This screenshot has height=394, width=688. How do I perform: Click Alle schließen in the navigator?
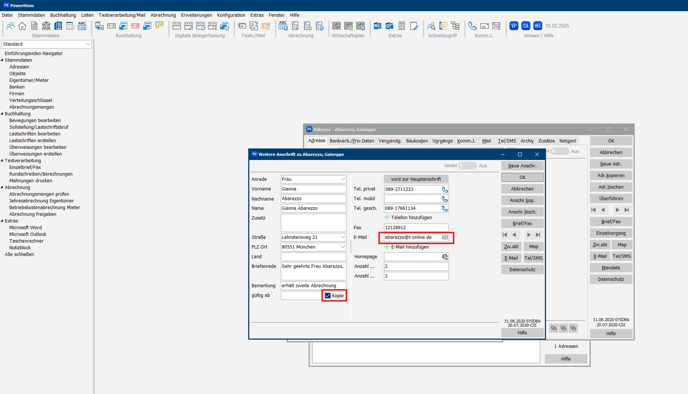[x=19, y=254]
